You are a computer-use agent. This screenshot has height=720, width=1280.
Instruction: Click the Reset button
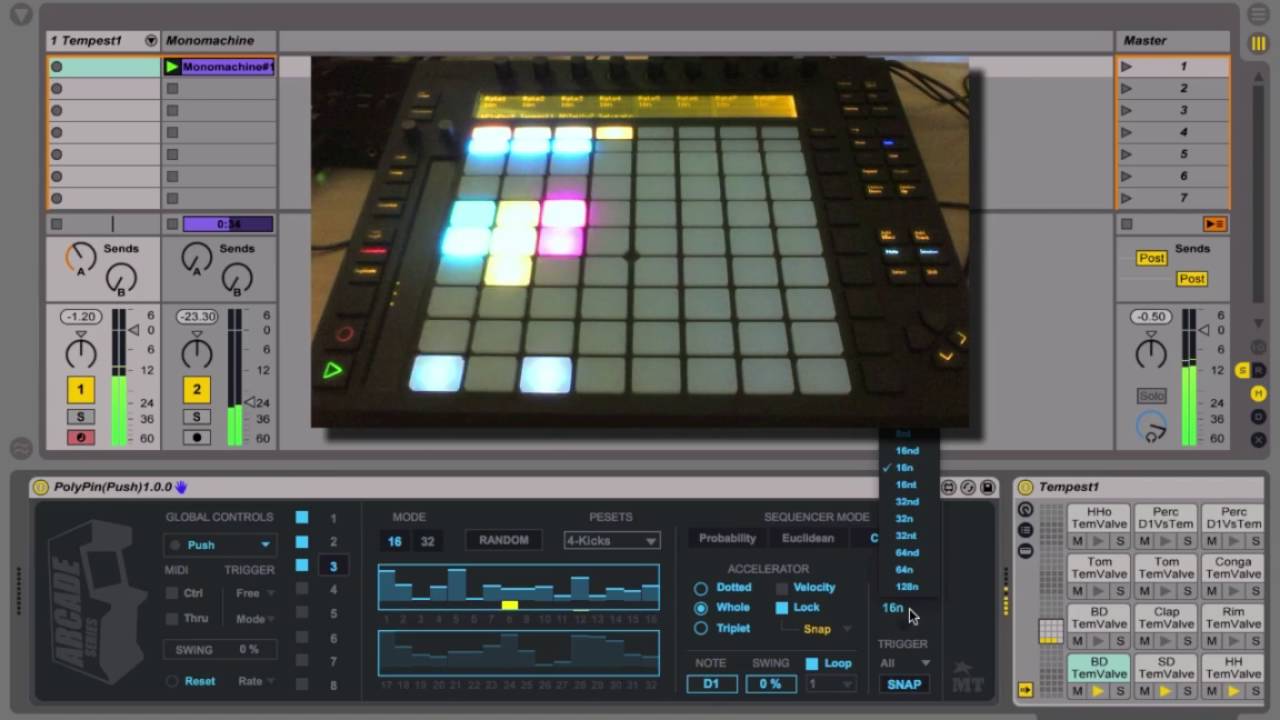[x=199, y=681]
